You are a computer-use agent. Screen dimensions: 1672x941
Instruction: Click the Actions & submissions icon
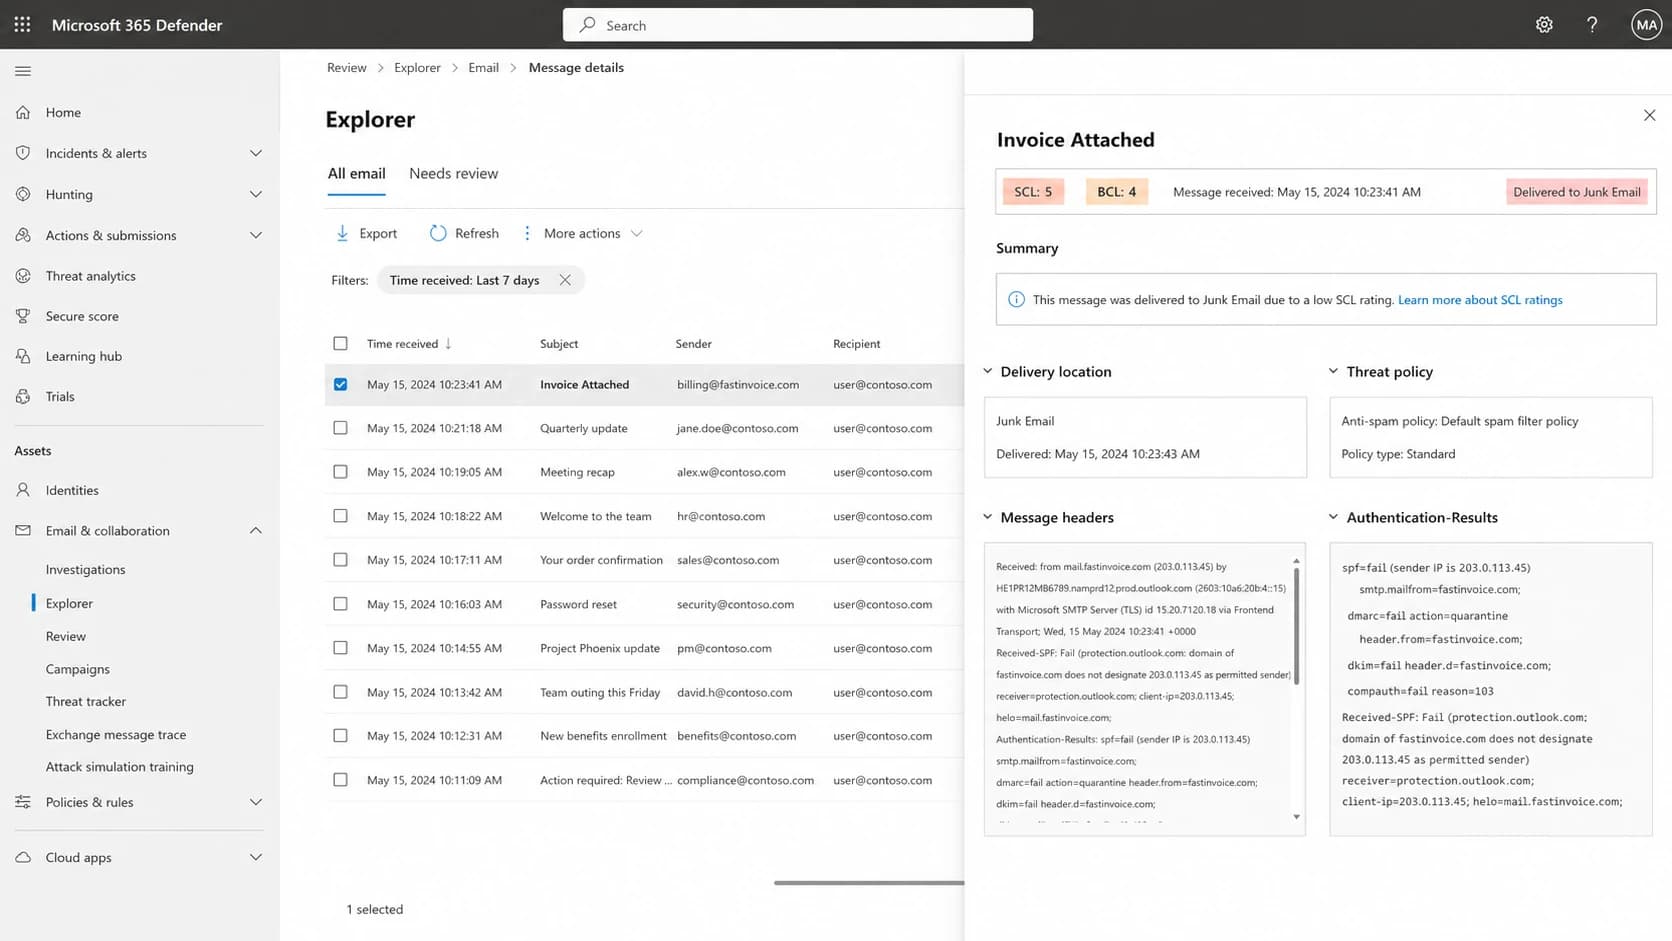pyautogui.click(x=23, y=235)
